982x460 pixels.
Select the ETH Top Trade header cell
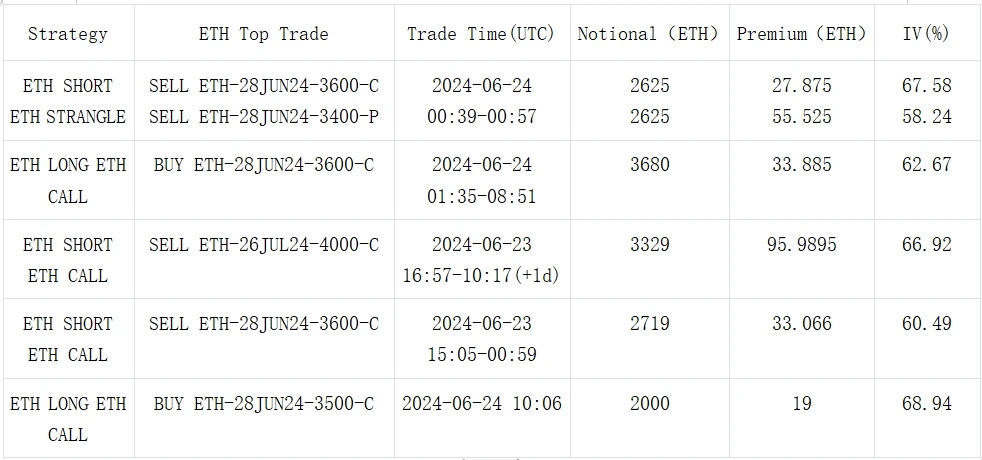coord(263,33)
